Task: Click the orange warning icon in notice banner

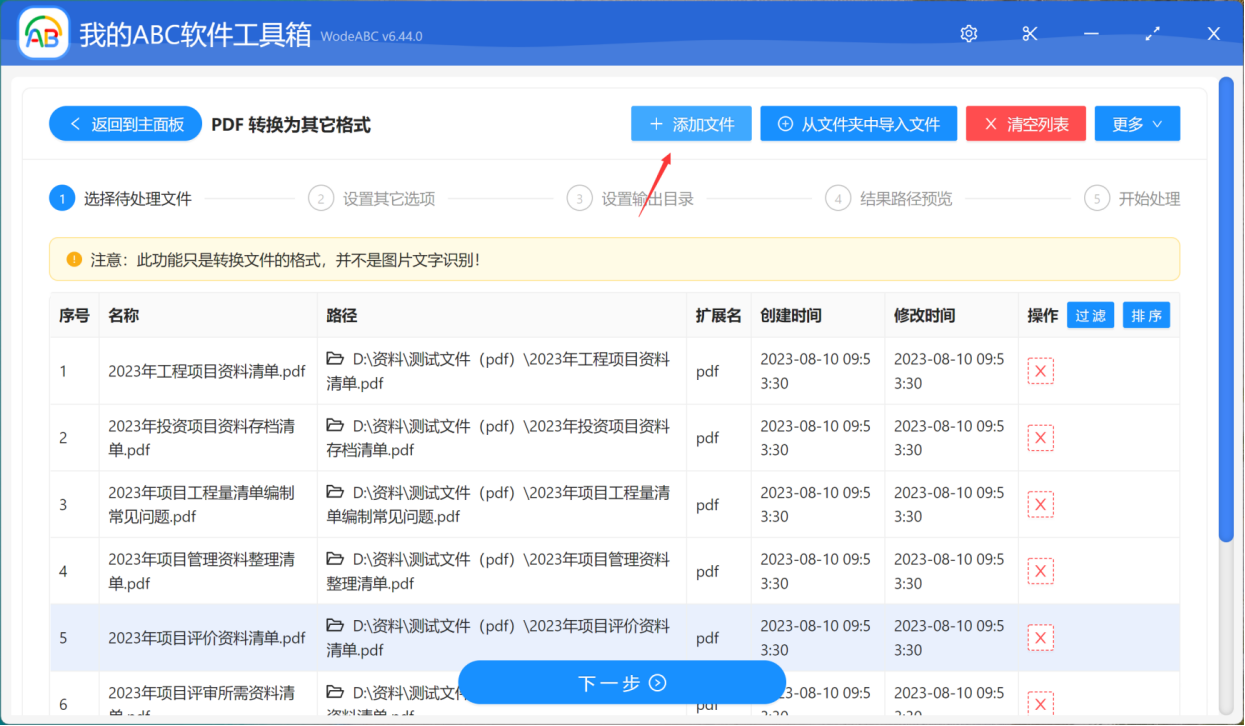Action: [x=73, y=258]
